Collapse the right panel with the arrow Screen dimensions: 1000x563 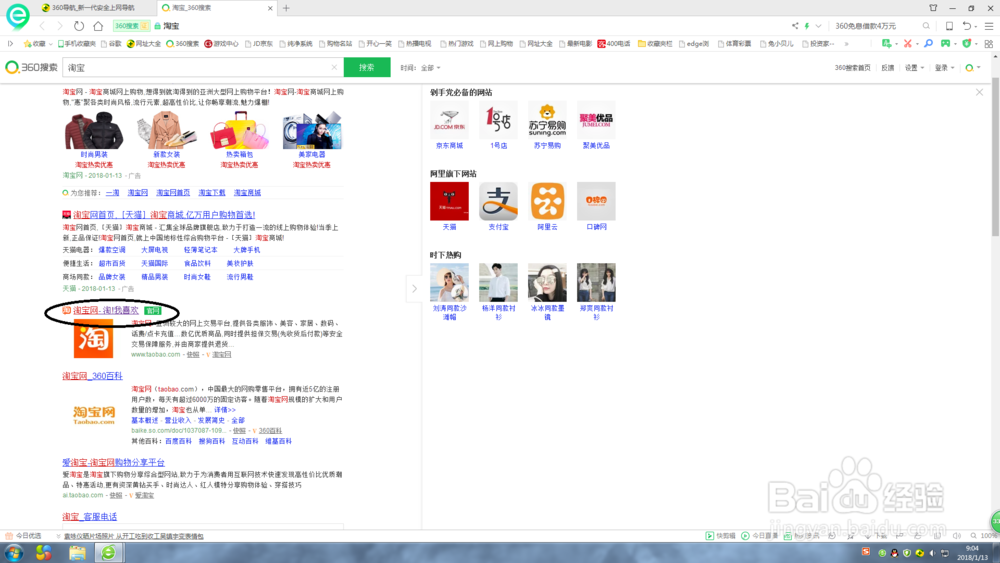pos(414,289)
